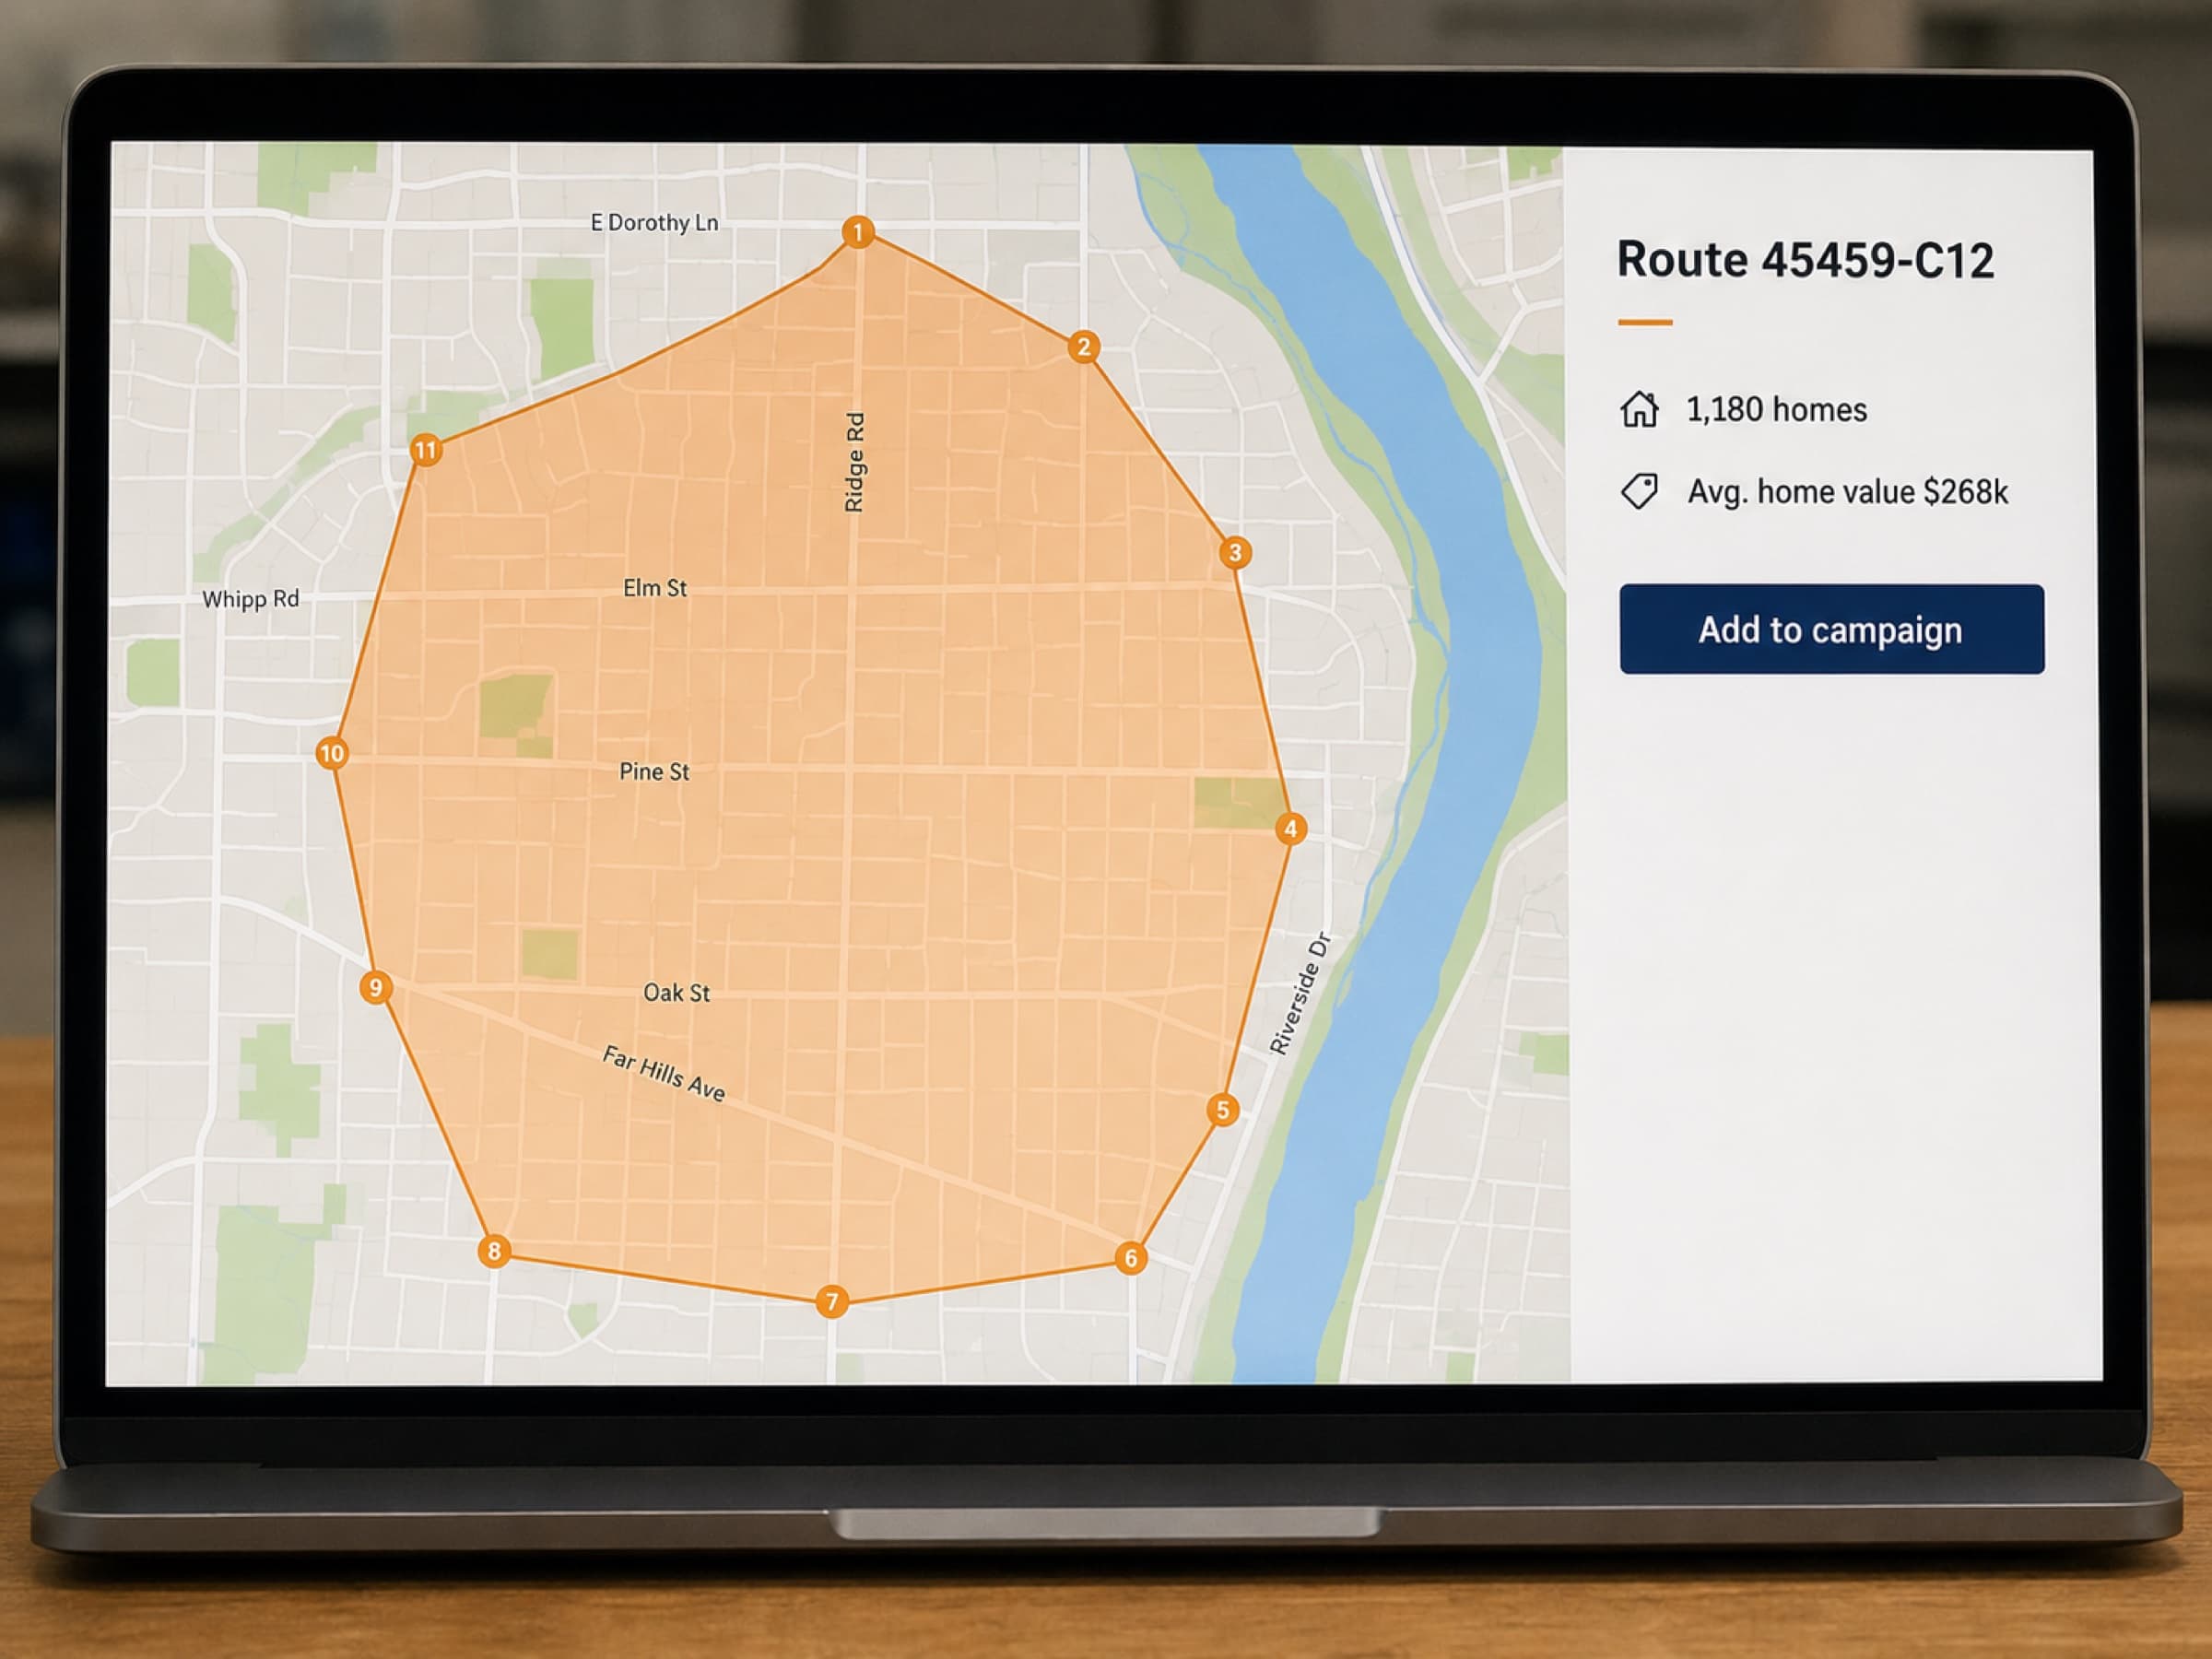Select polygon vertex marker 2
This screenshot has height=1659, width=2212.
1083,348
